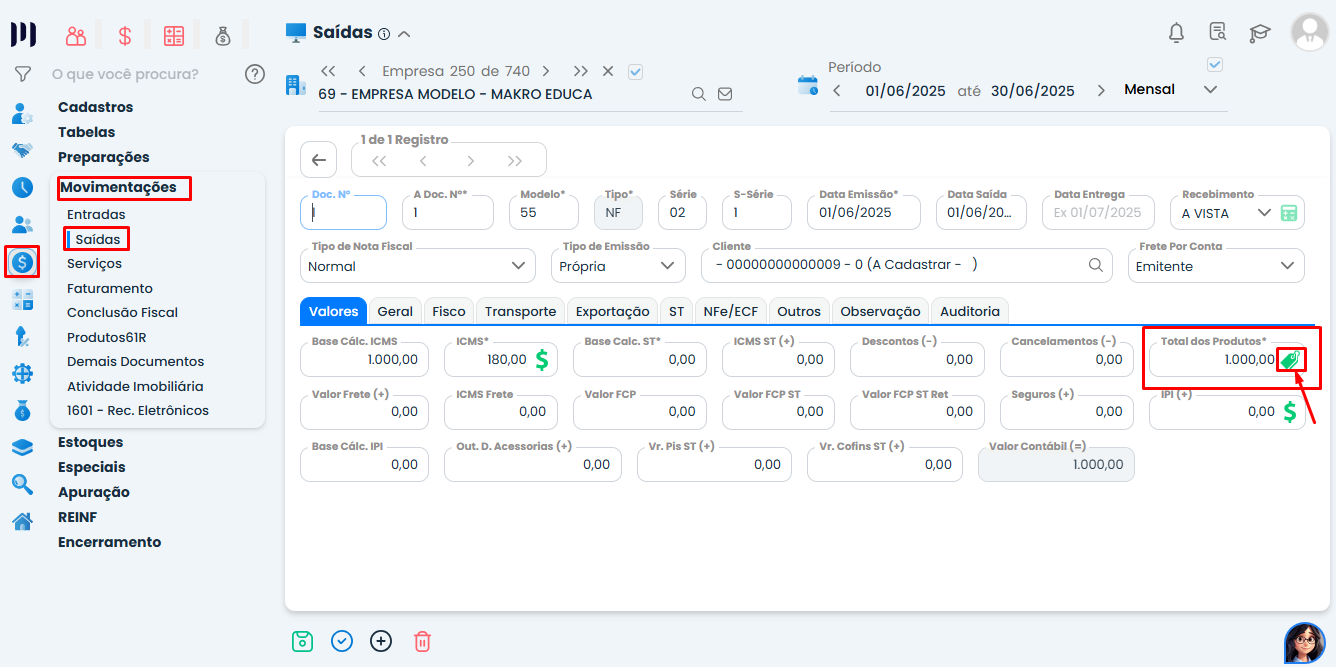Viewport: 1336px width, 667px height.
Task: Click the green tag icon in Total dos Produtos
Action: [x=1290, y=360]
